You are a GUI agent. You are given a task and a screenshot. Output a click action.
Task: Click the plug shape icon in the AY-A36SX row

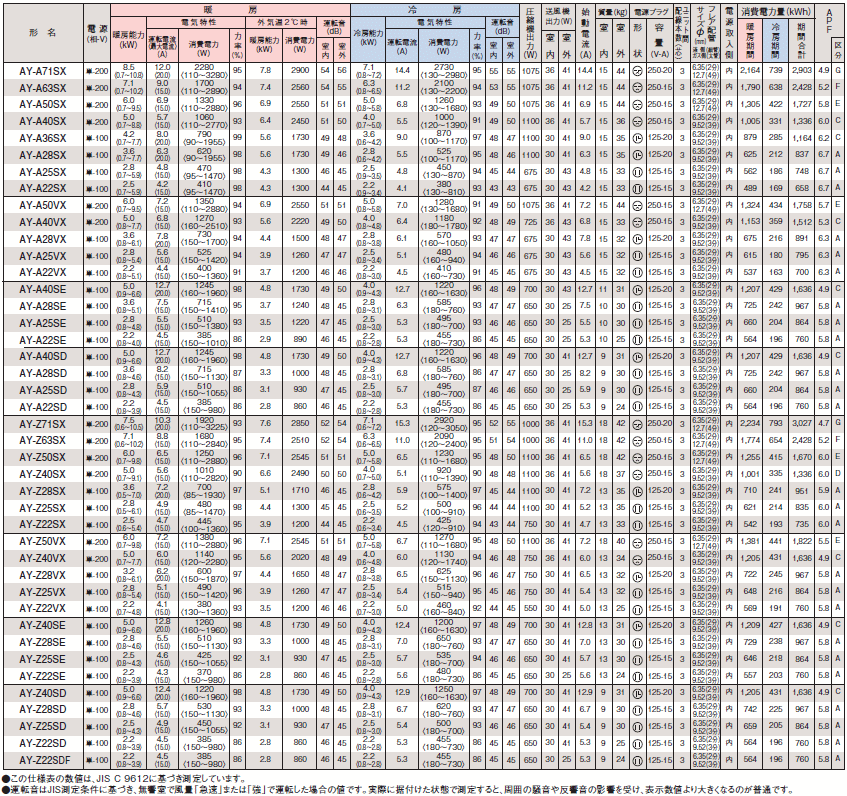[637, 138]
